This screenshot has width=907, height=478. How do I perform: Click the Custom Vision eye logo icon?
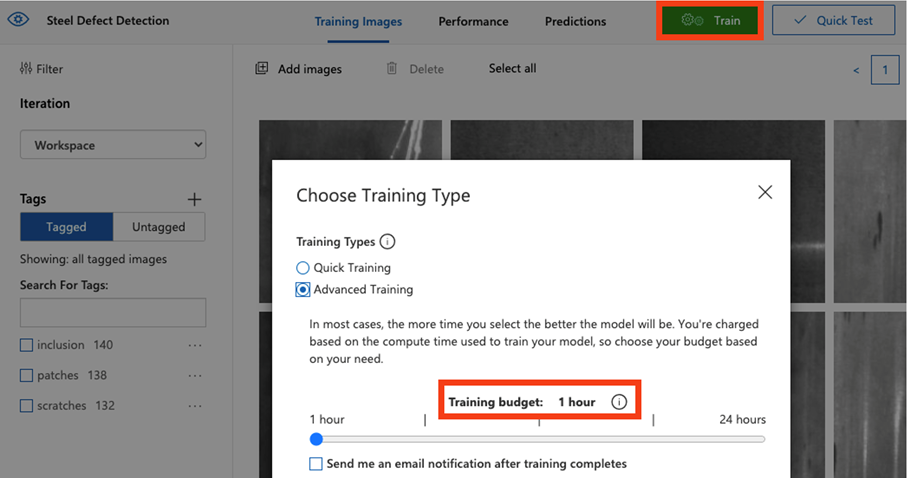(20, 20)
